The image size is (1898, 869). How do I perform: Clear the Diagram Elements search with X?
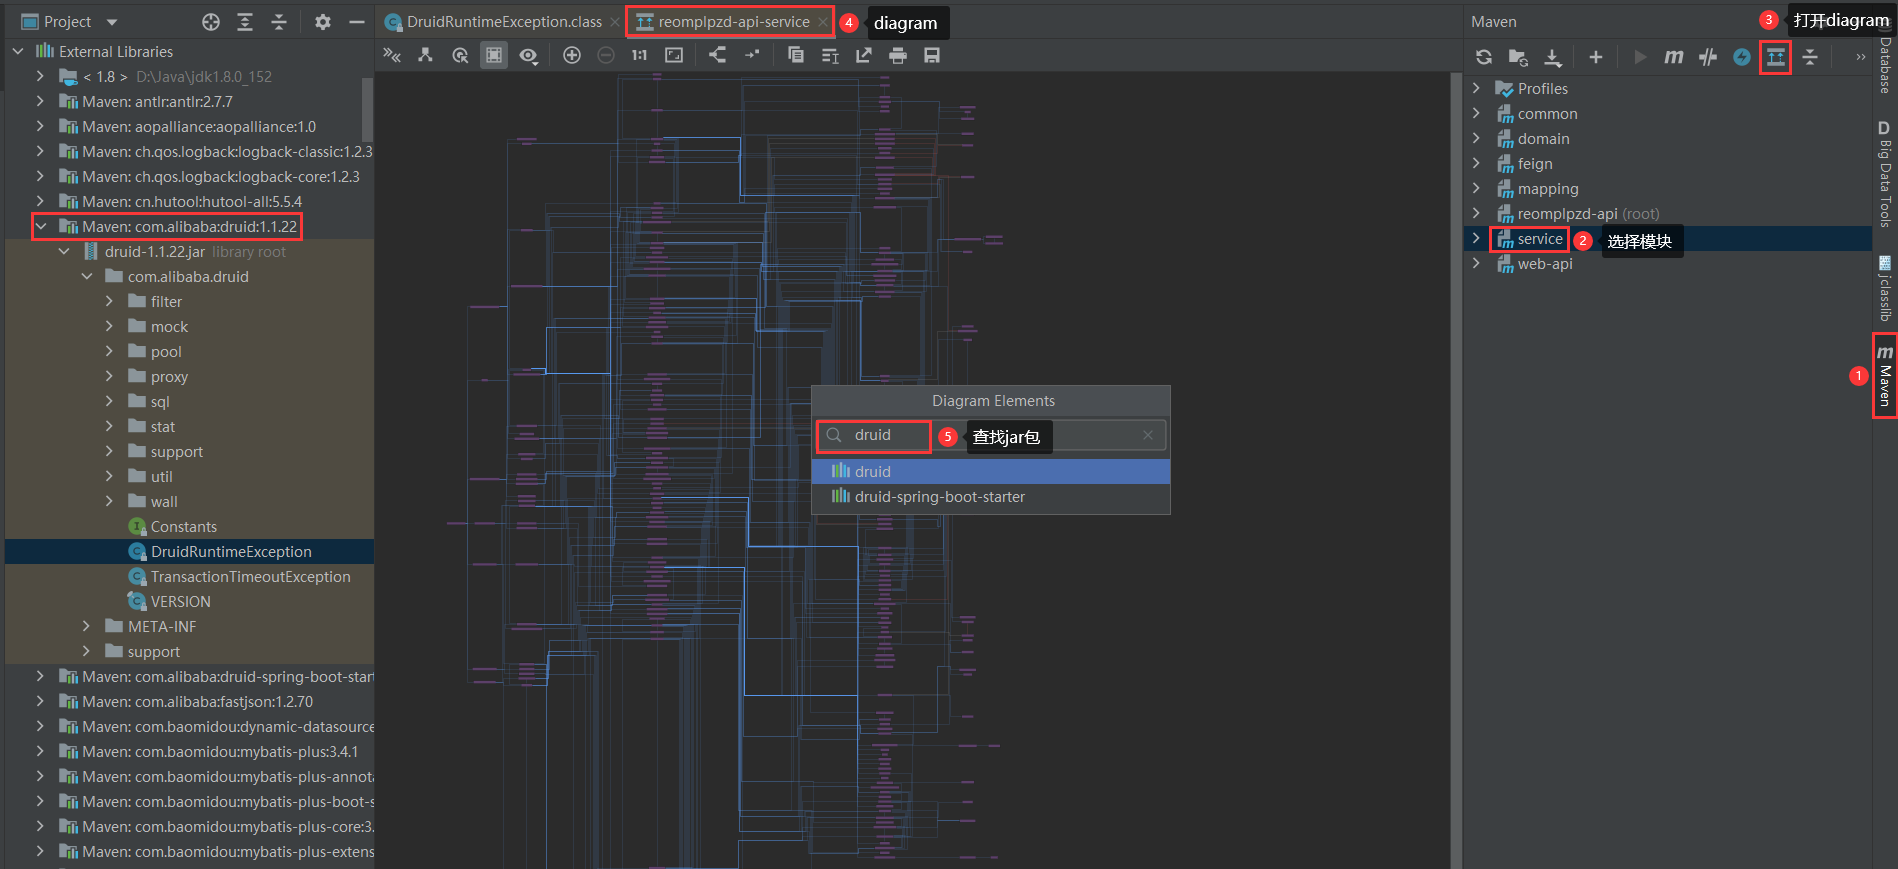pyautogui.click(x=1148, y=435)
